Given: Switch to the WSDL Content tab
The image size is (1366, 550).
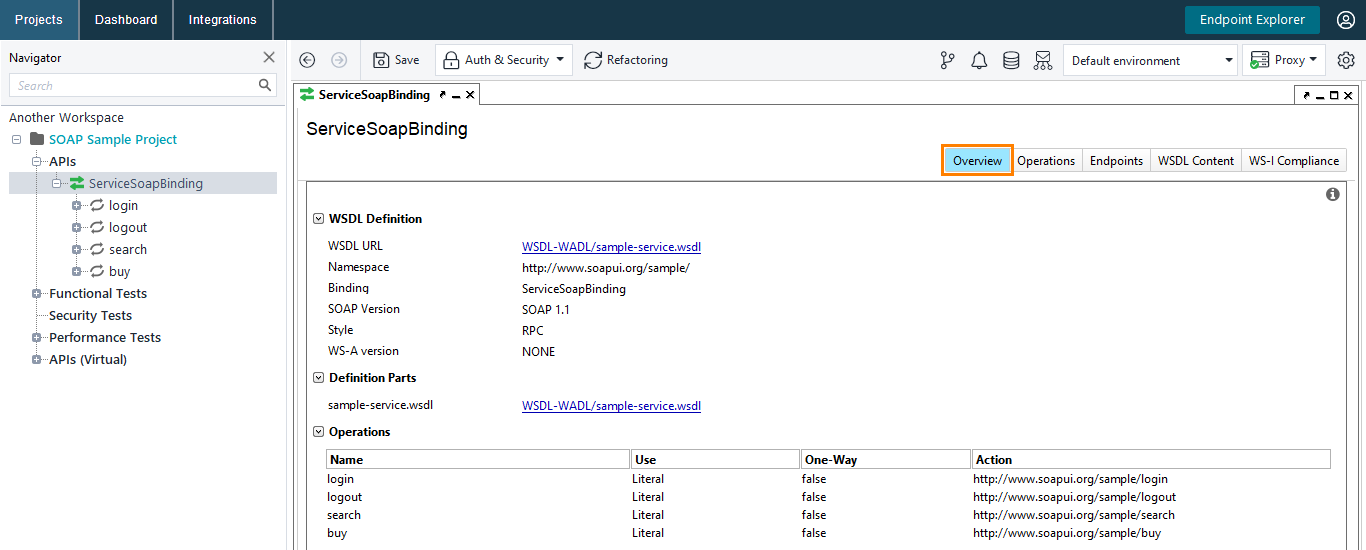Looking at the screenshot, I should pos(1195,160).
